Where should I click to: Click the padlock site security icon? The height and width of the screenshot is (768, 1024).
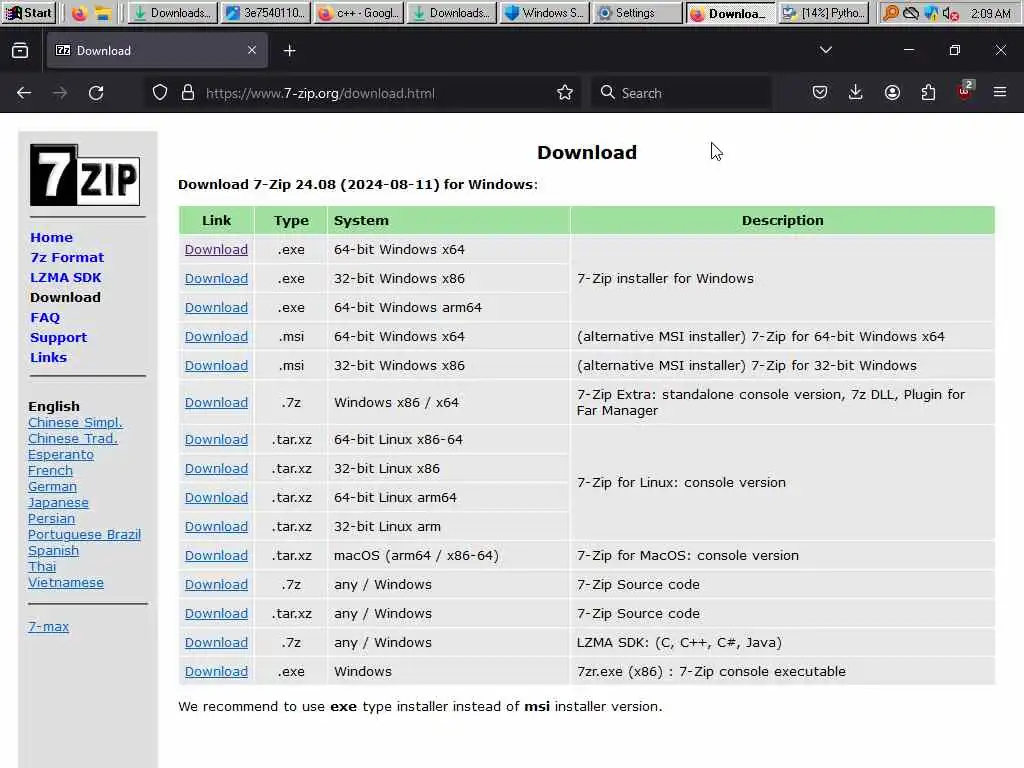[x=188, y=92]
